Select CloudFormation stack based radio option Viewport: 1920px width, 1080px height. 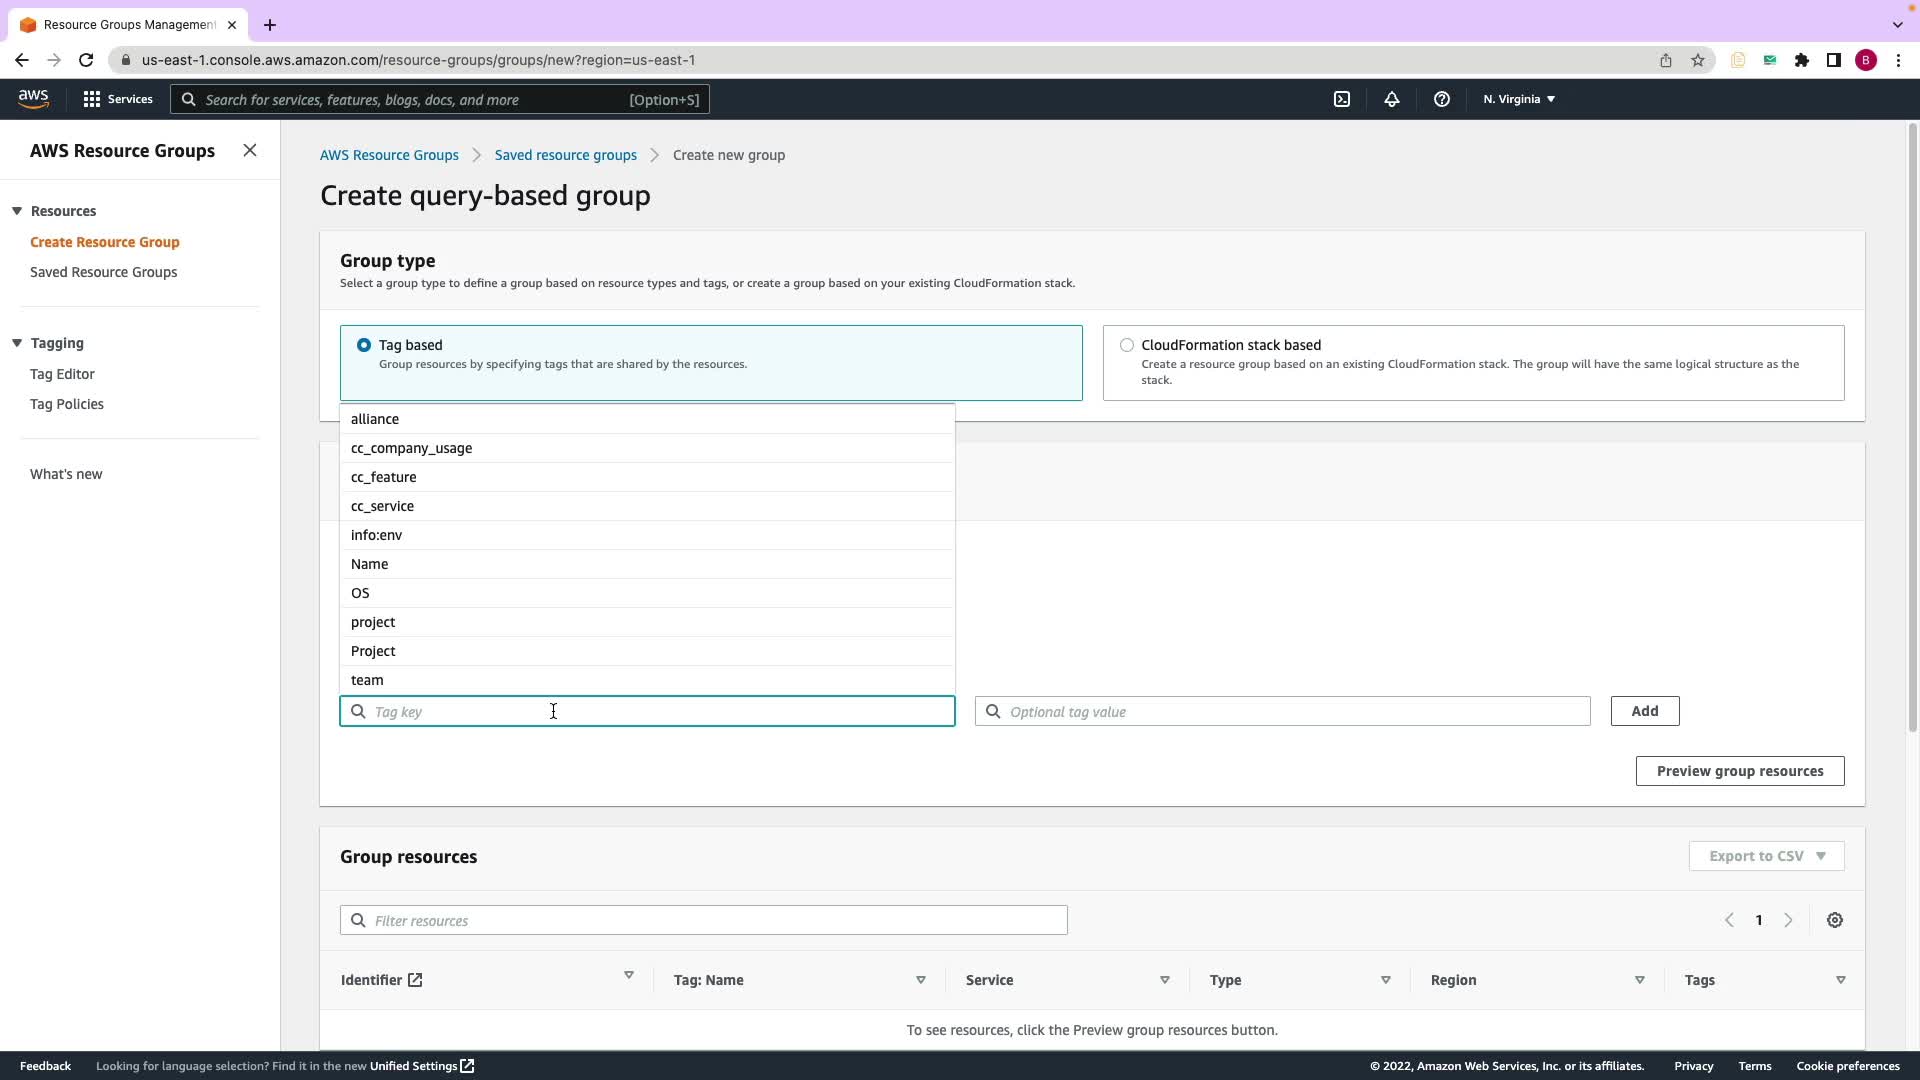pos(1127,345)
